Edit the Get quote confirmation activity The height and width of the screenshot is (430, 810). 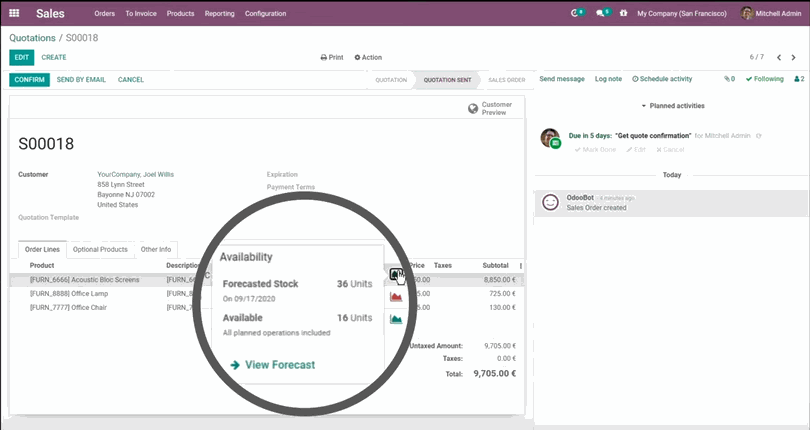coord(636,149)
